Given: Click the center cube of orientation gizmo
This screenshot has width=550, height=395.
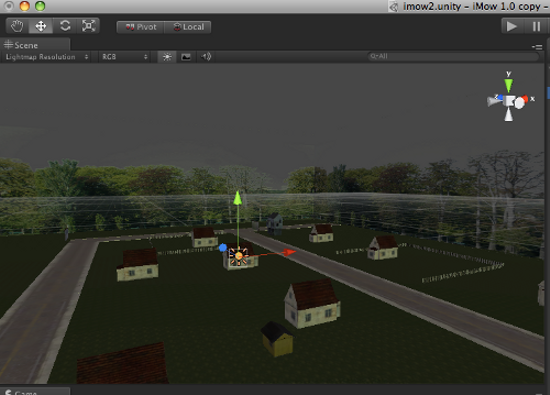Looking at the screenshot, I should [509, 101].
